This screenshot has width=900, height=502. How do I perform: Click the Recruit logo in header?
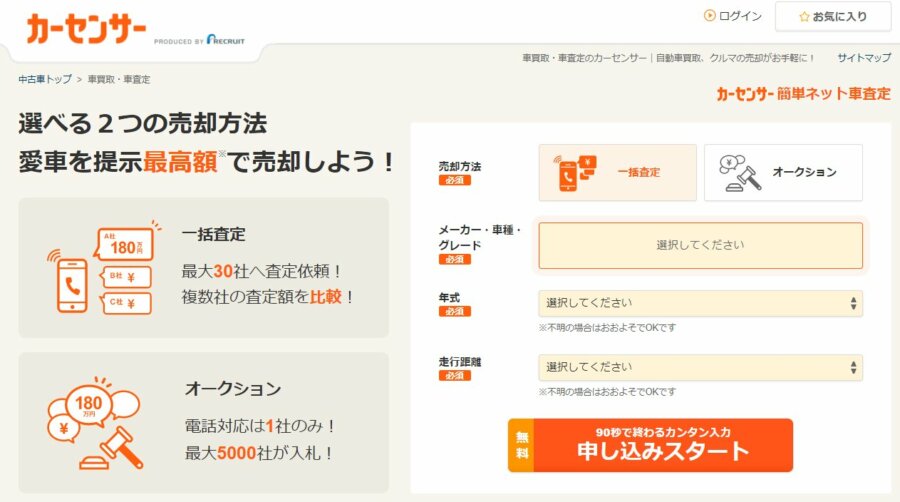225,40
